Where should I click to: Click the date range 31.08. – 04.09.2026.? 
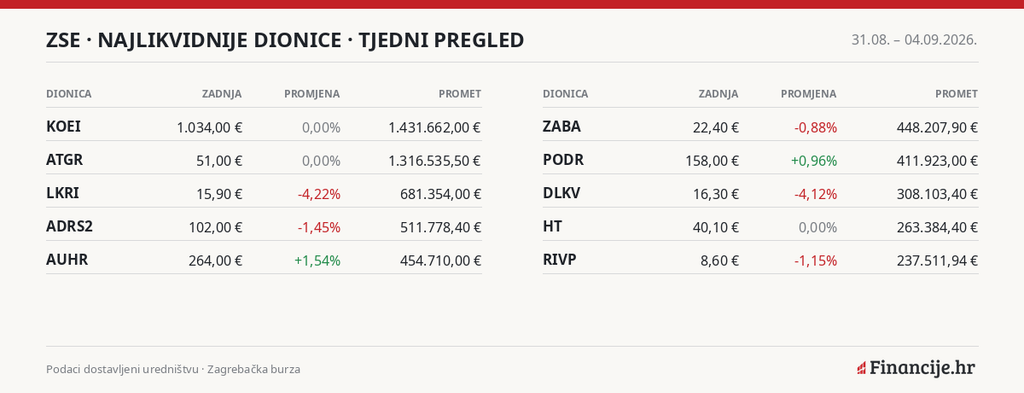point(914,40)
